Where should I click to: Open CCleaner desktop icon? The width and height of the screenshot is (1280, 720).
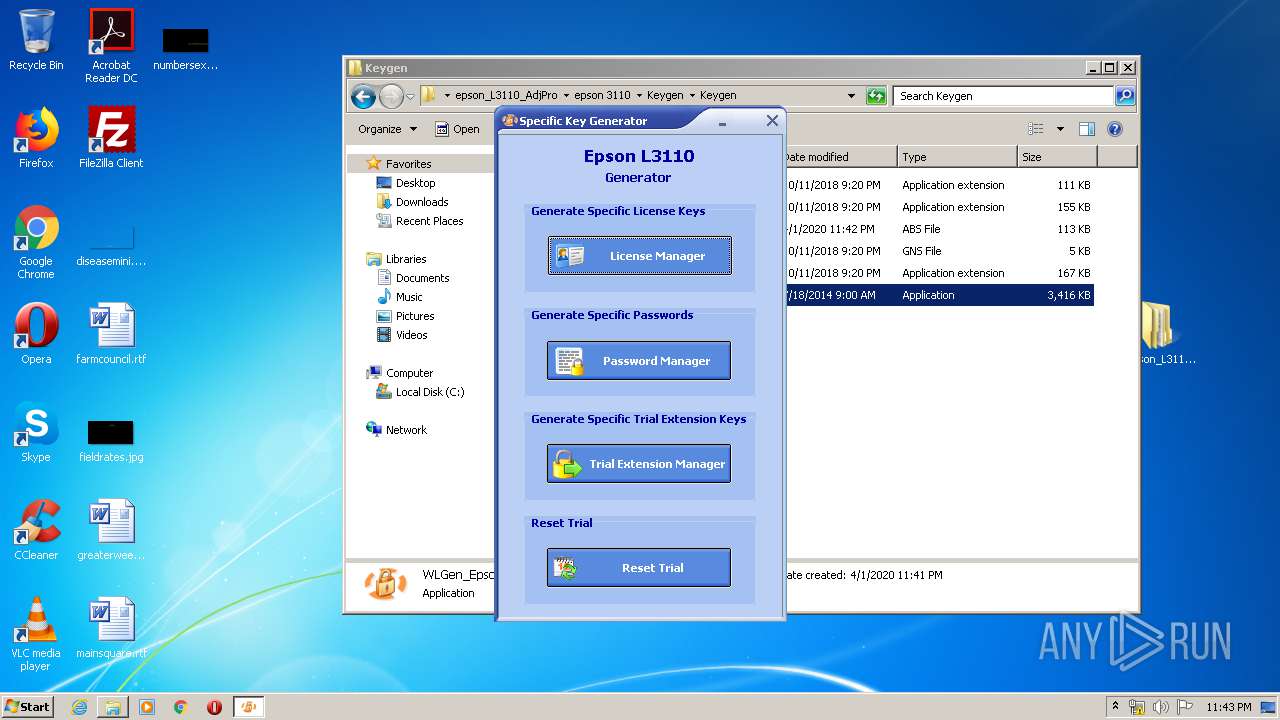36,530
